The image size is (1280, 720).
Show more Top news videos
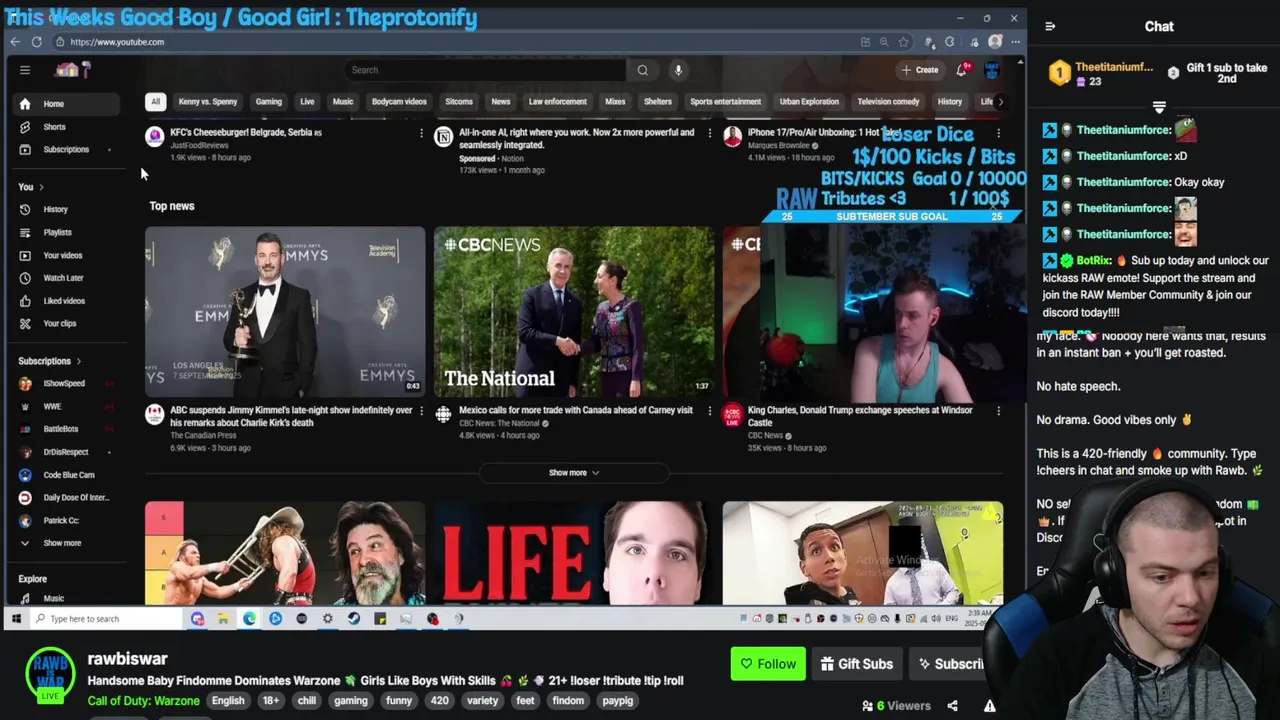click(574, 473)
